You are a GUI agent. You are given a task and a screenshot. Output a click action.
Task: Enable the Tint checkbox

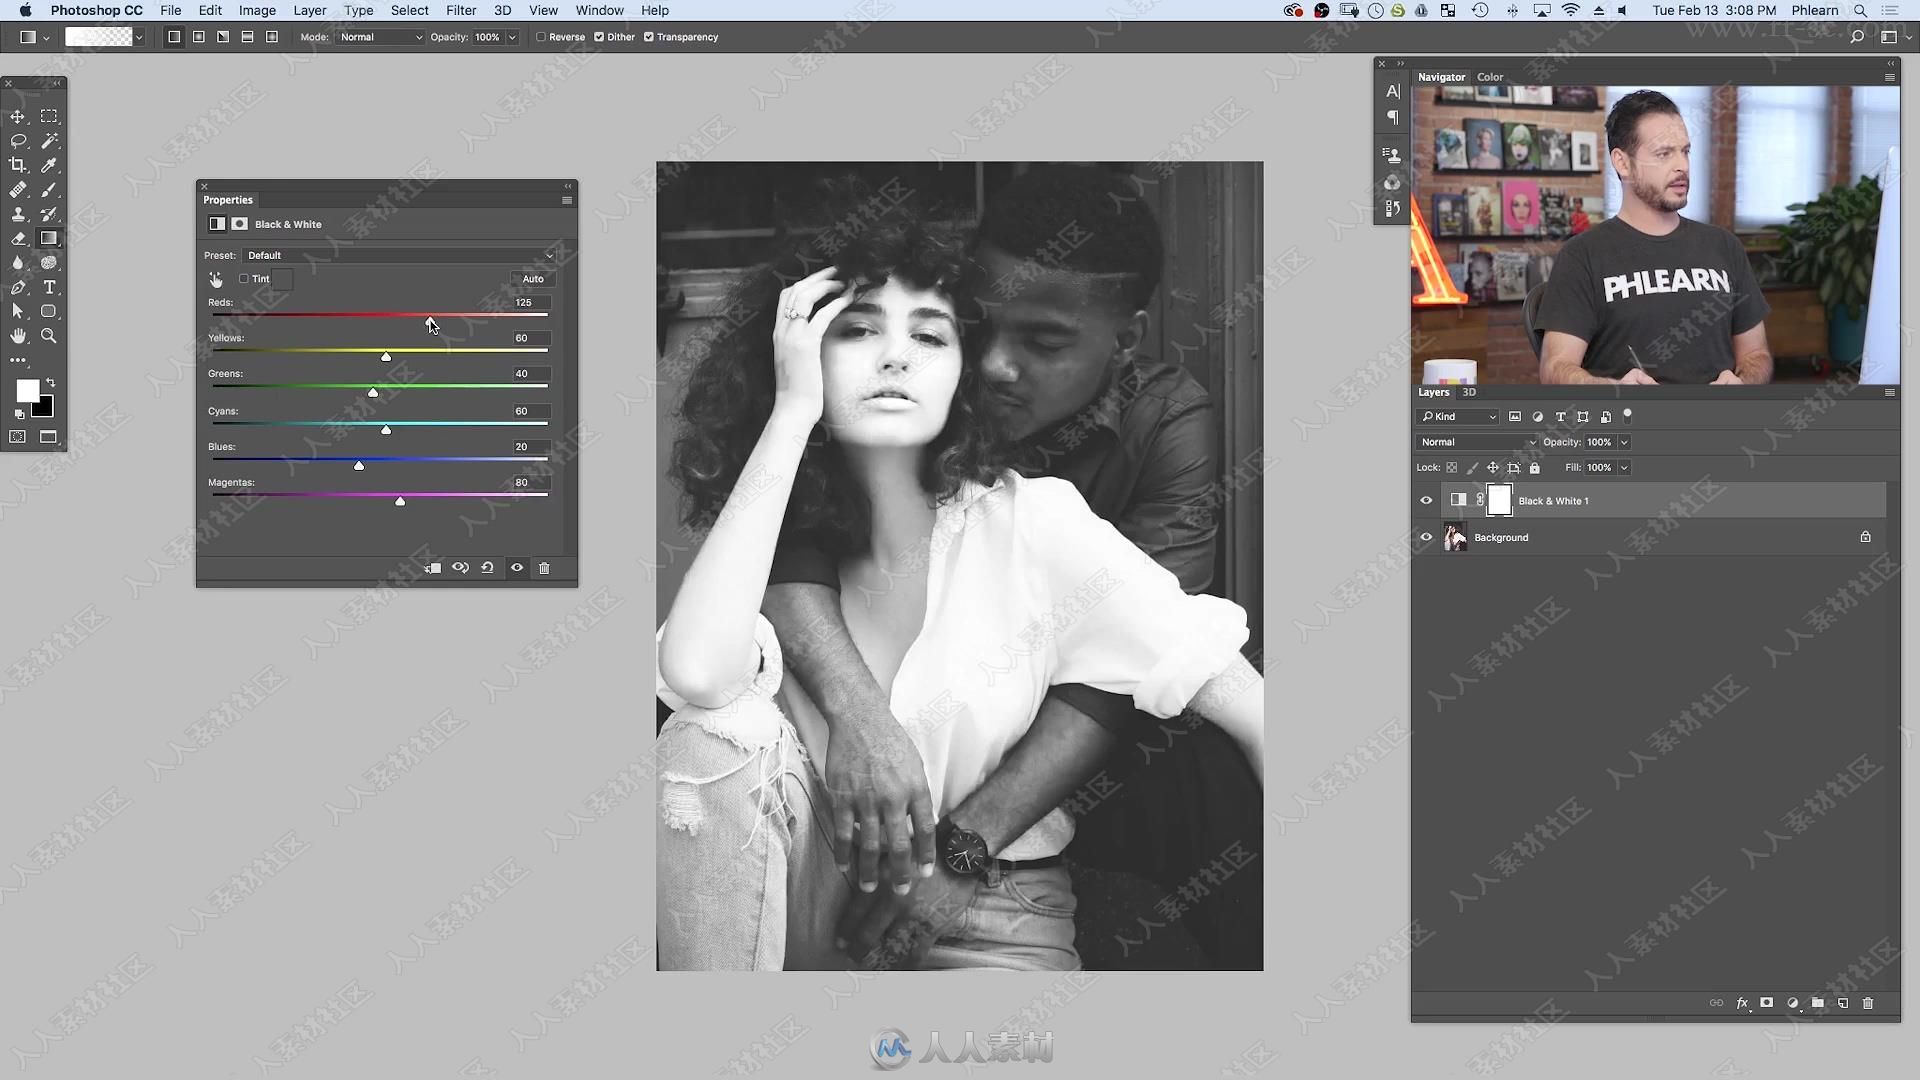(243, 278)
